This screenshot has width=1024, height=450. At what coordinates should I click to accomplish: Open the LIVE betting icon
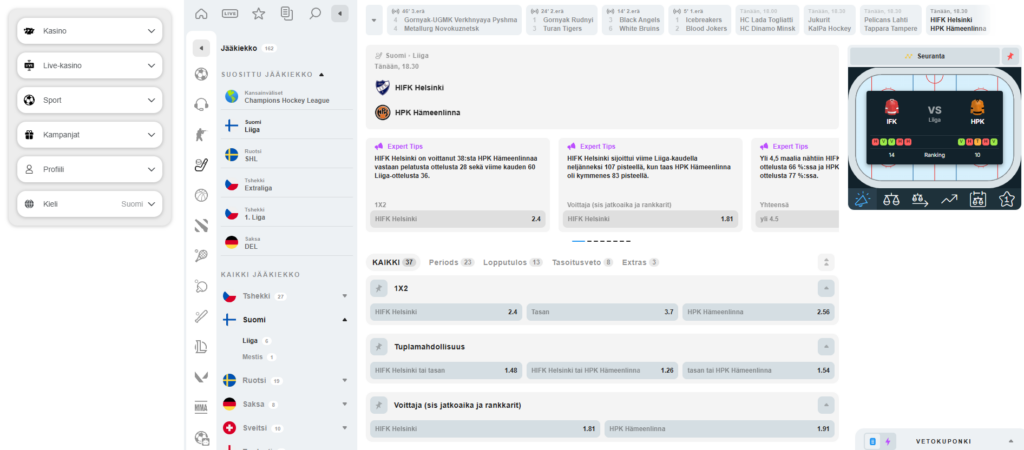coord(230,14)
